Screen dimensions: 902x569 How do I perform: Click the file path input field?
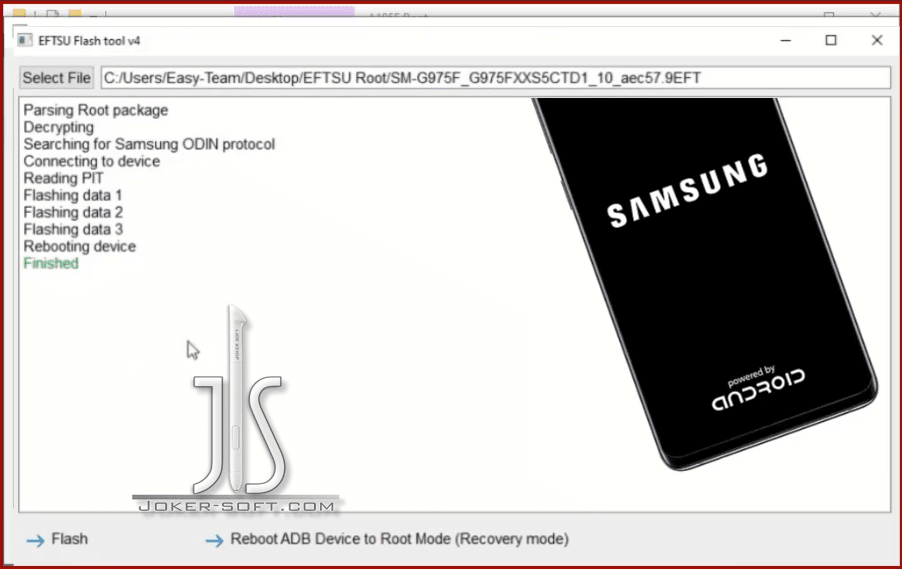pyautogui.click(x=496, y=78)
